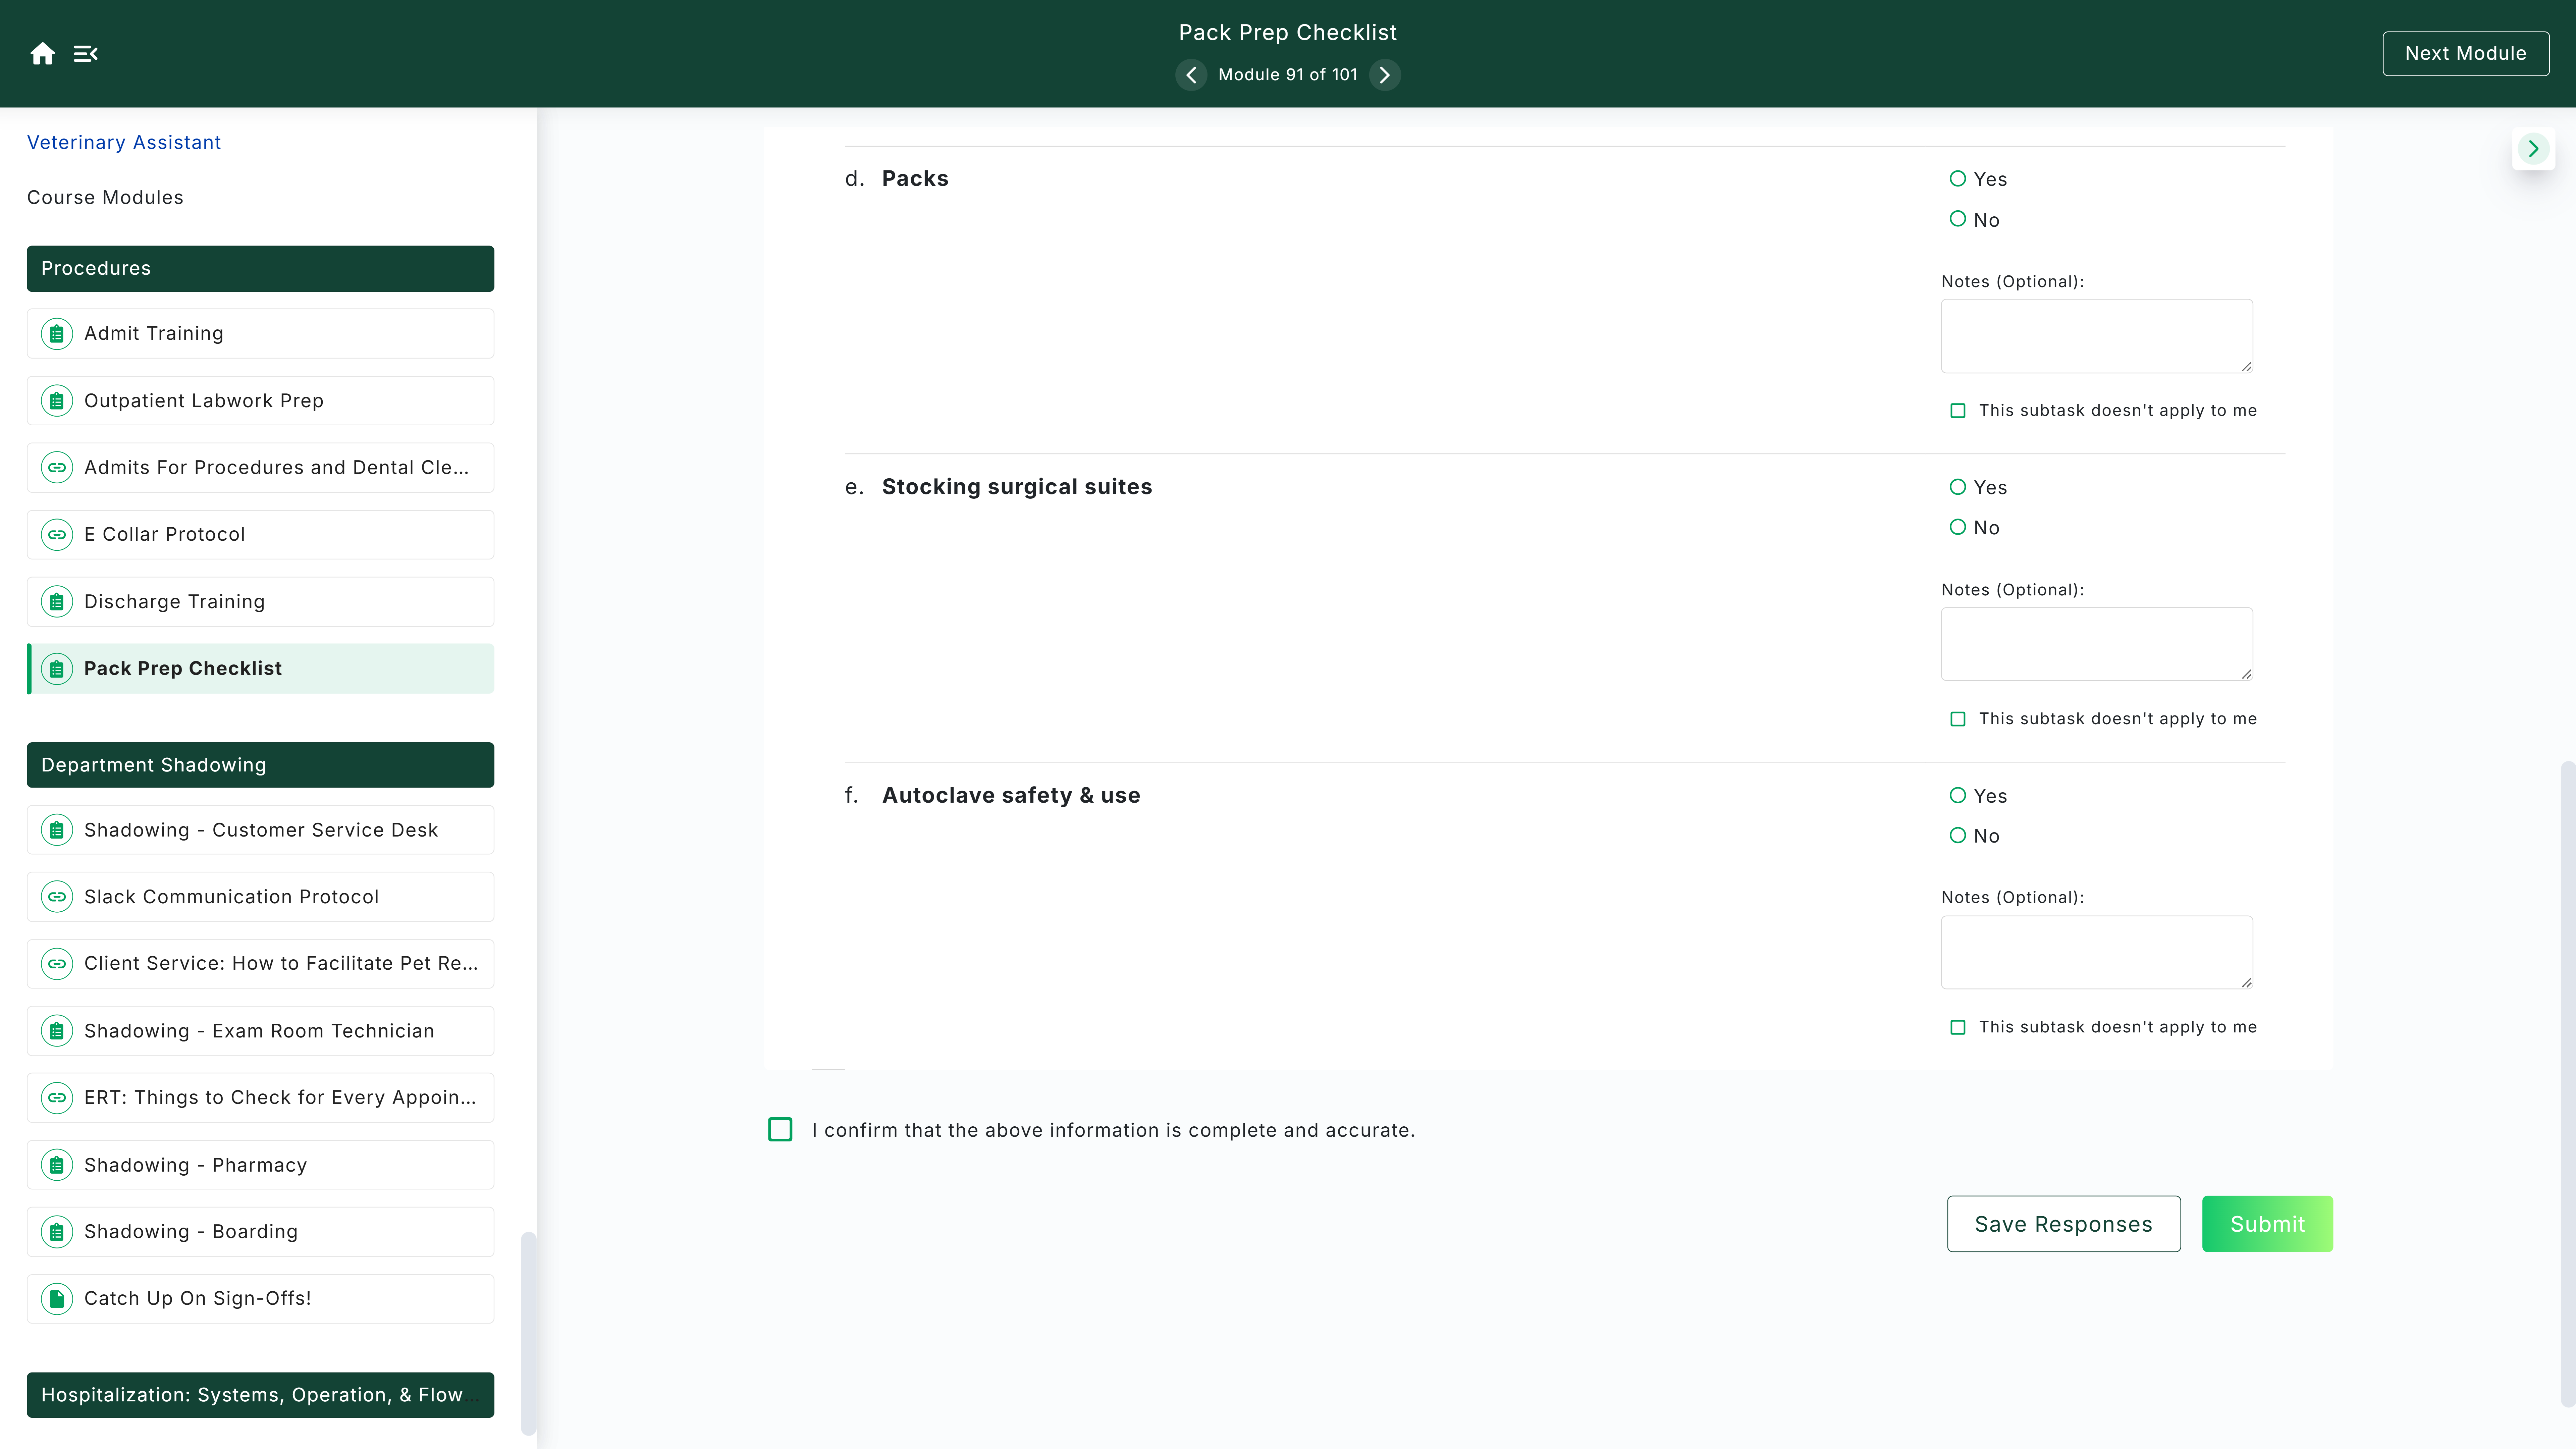Click Catch Up On Sign-Offs document icon
Image resolution: width=2576 pixels, height=1449 pixels.
tap(57, 1299)
